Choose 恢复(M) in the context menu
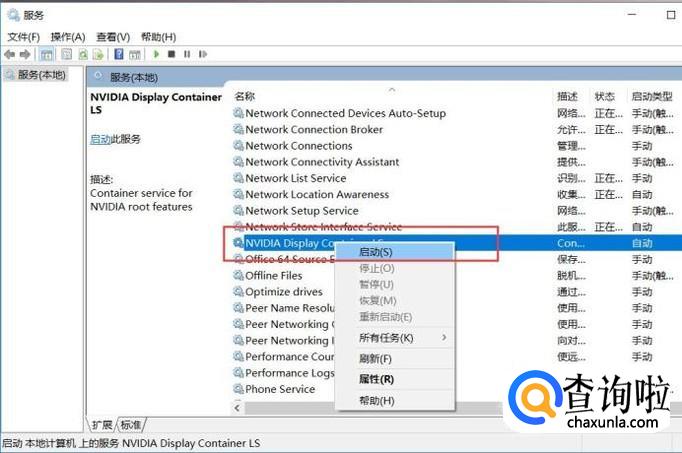Screen dimensions: 682x453 pos(378,300)
